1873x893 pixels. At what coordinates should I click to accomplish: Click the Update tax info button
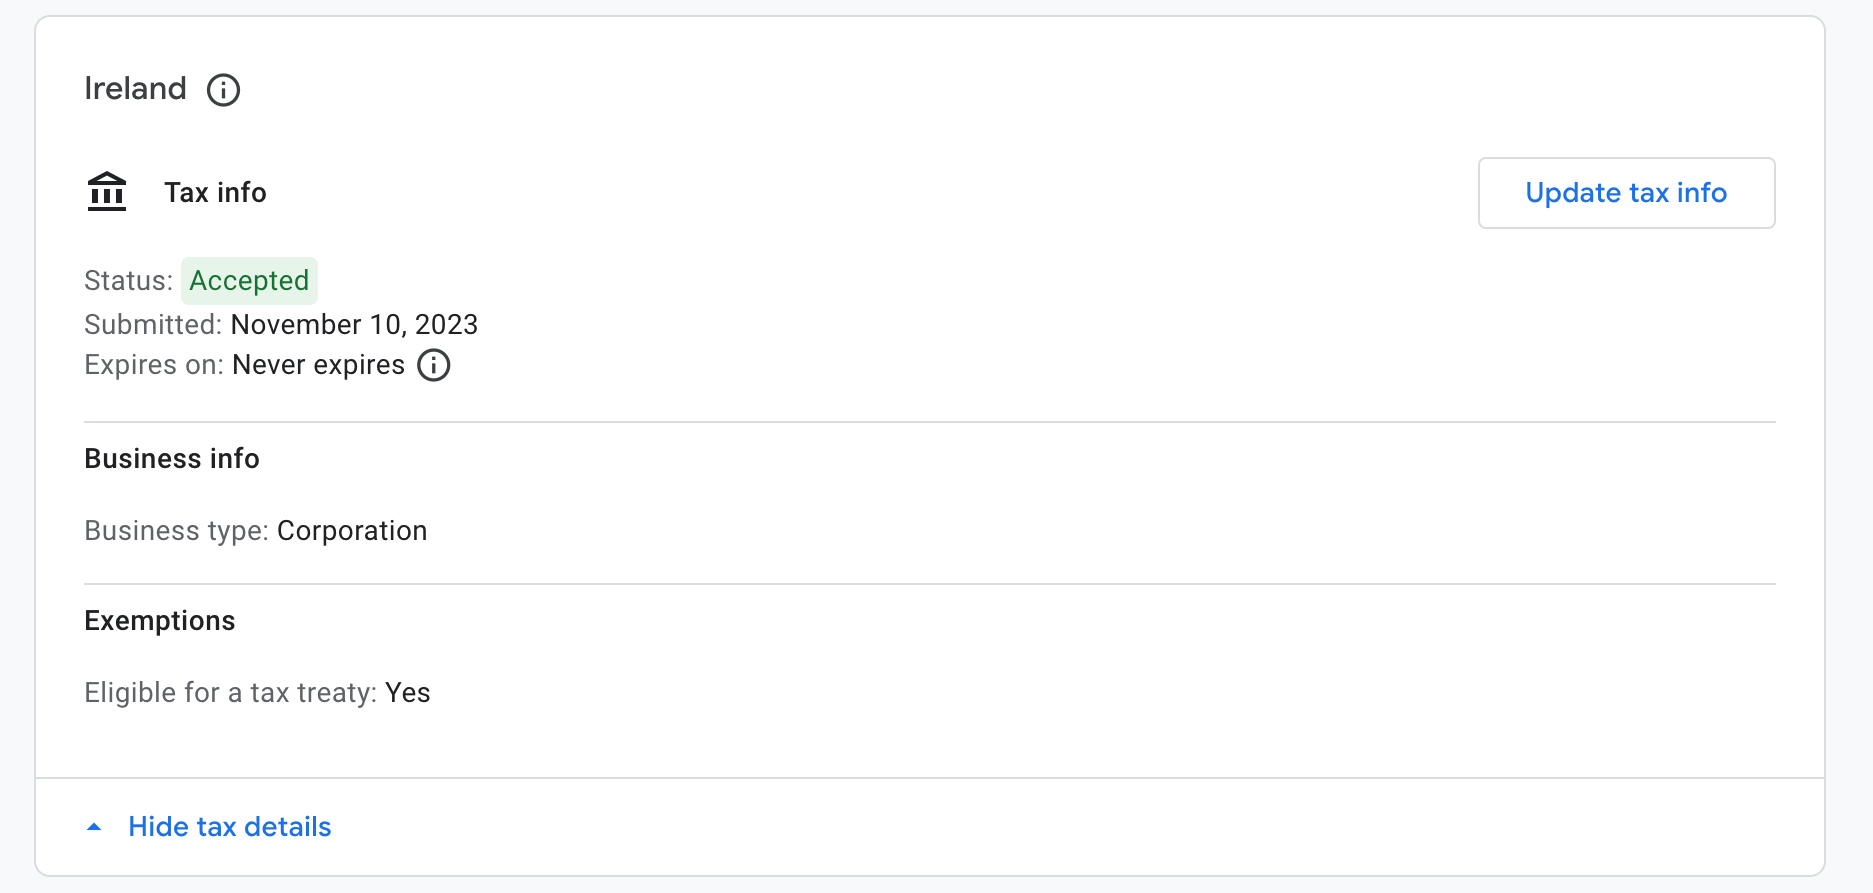click(x=1625, y=192)
